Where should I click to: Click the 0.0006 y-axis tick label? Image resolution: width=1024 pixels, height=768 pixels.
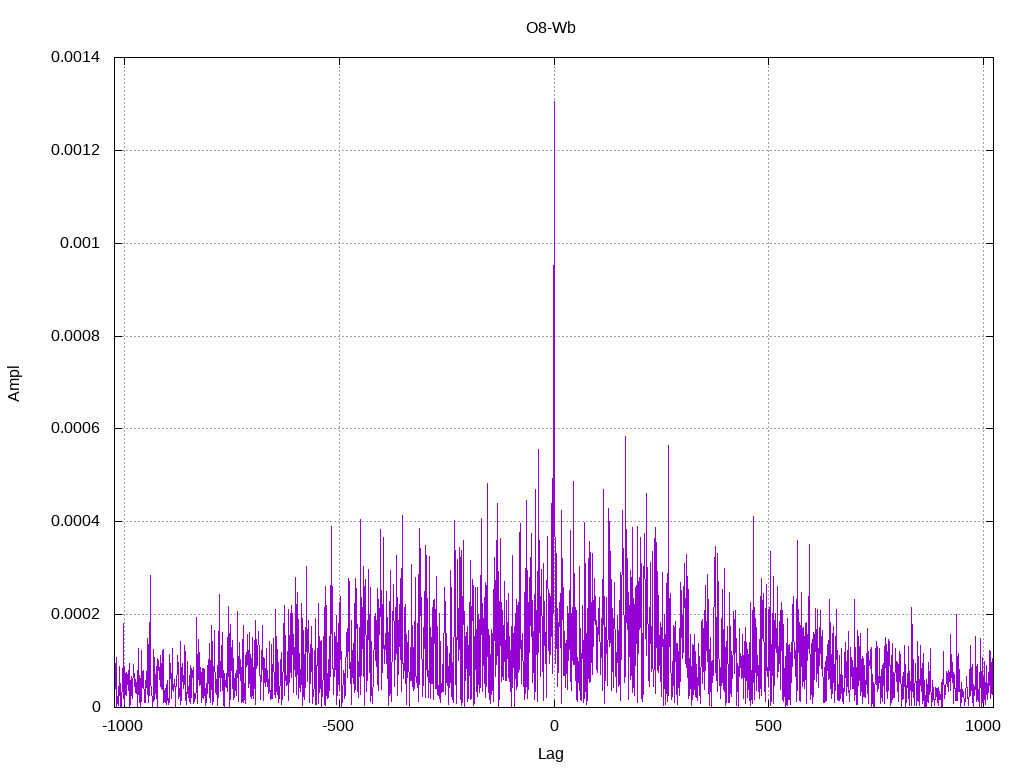tap(76, 428)
